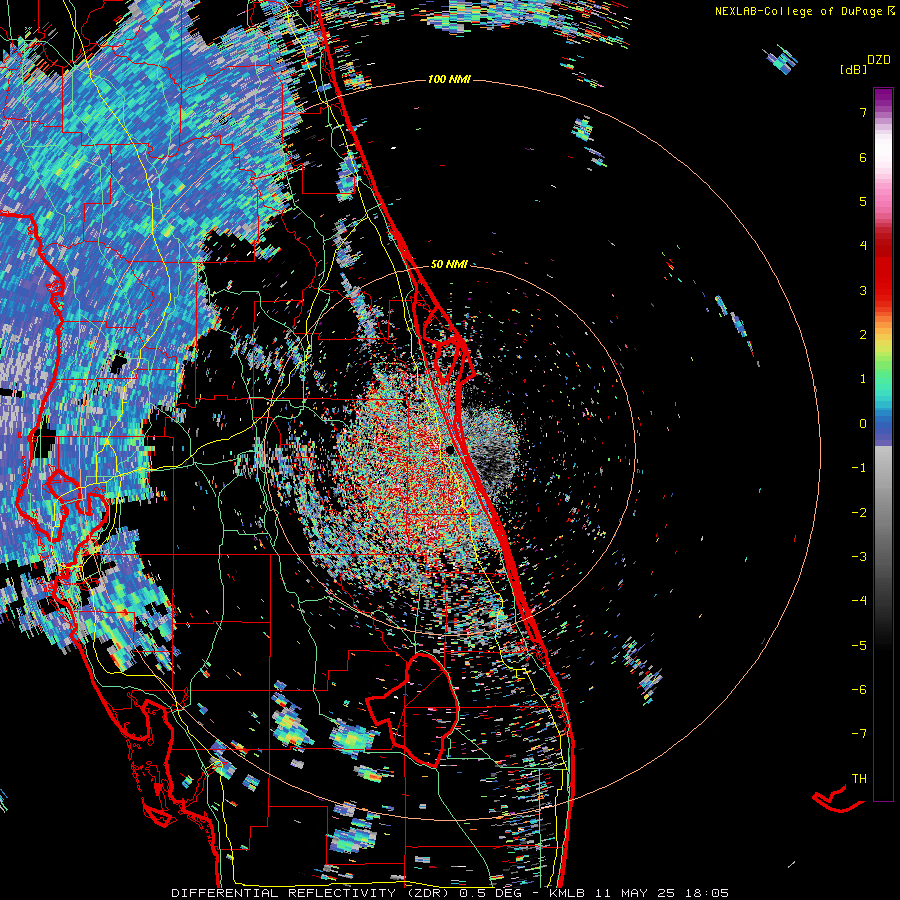Click the 5 value on the color scale
The image size is (900, 900).
pyautogui.click(x=863, y=201)
